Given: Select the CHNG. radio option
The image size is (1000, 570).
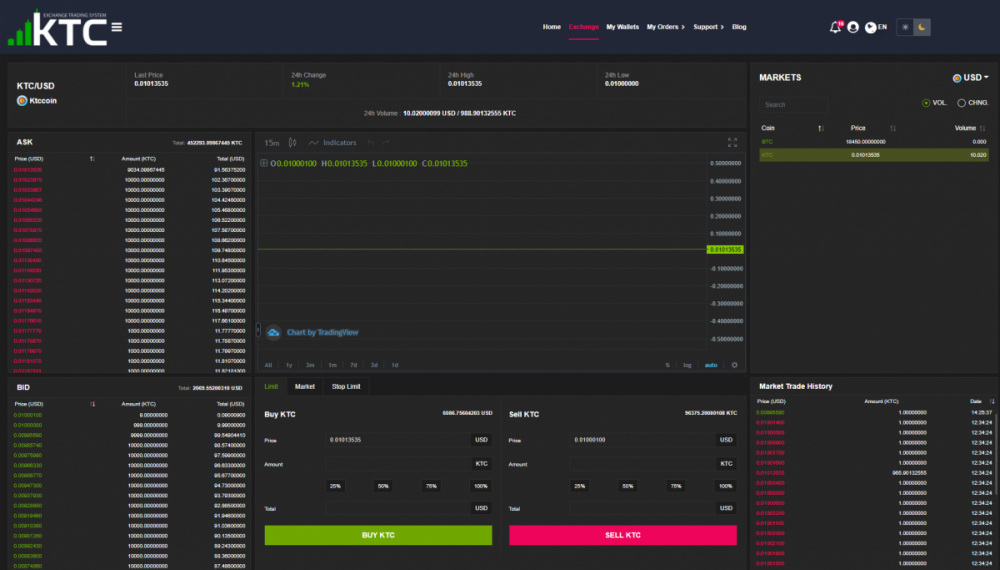Looking at the screenshot, I should click(961, 103).
